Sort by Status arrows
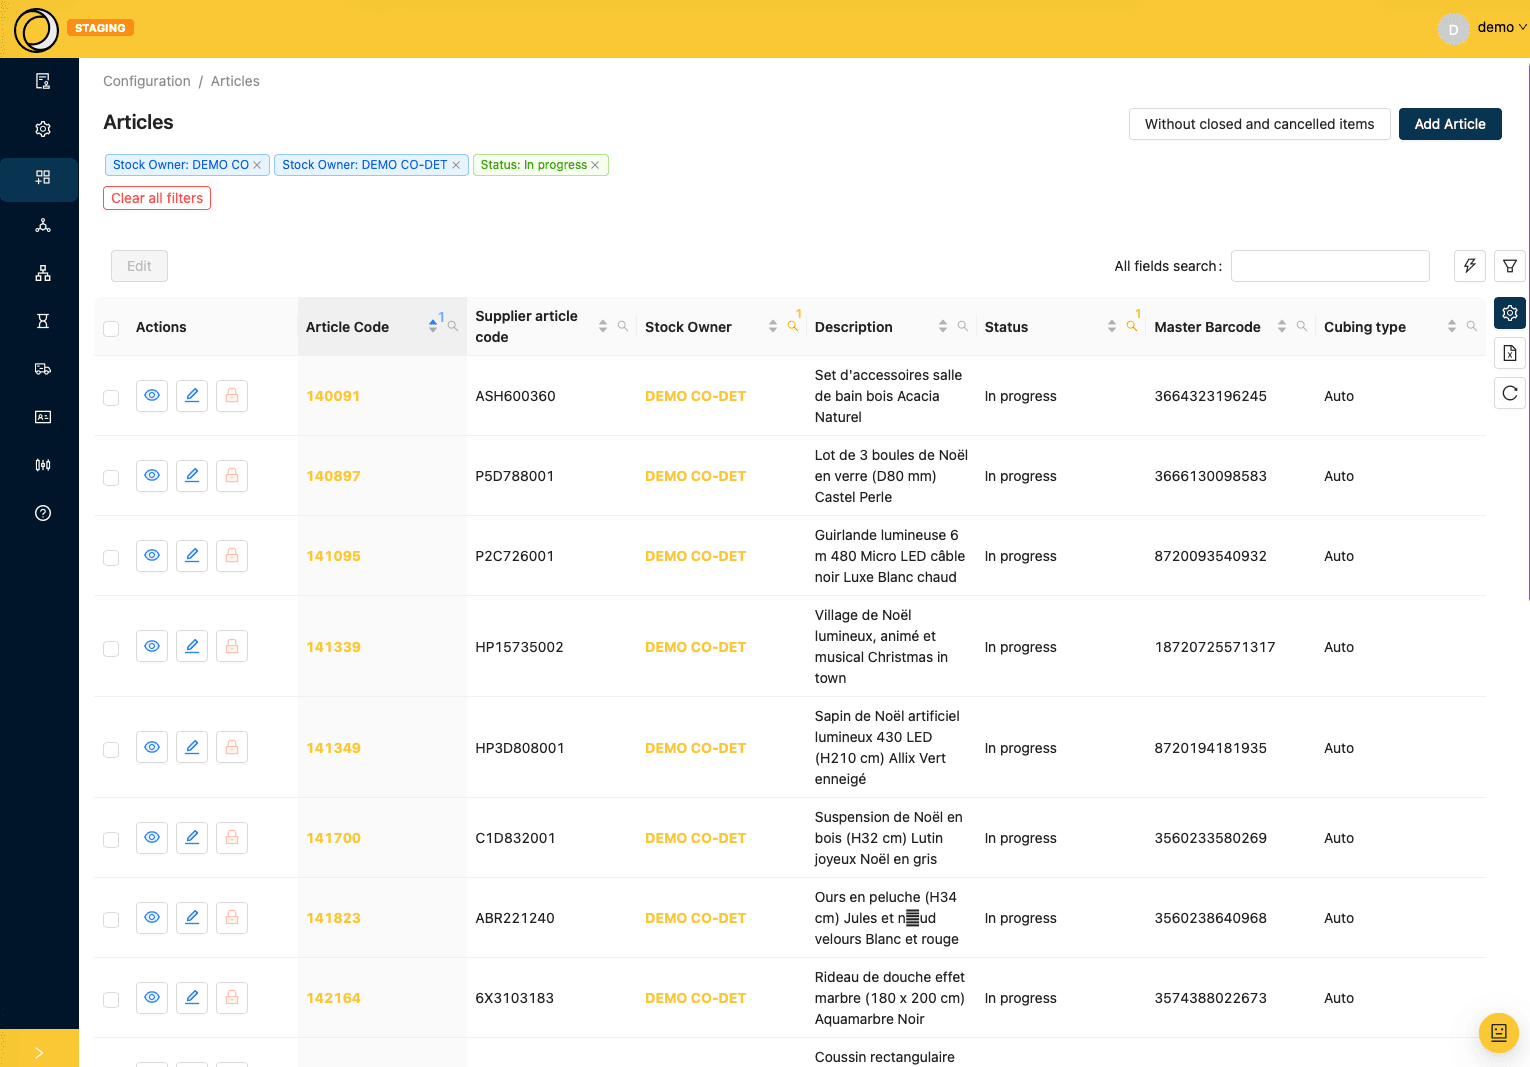Viewport: 1530px width, 1067px height. pos(1112,326)
